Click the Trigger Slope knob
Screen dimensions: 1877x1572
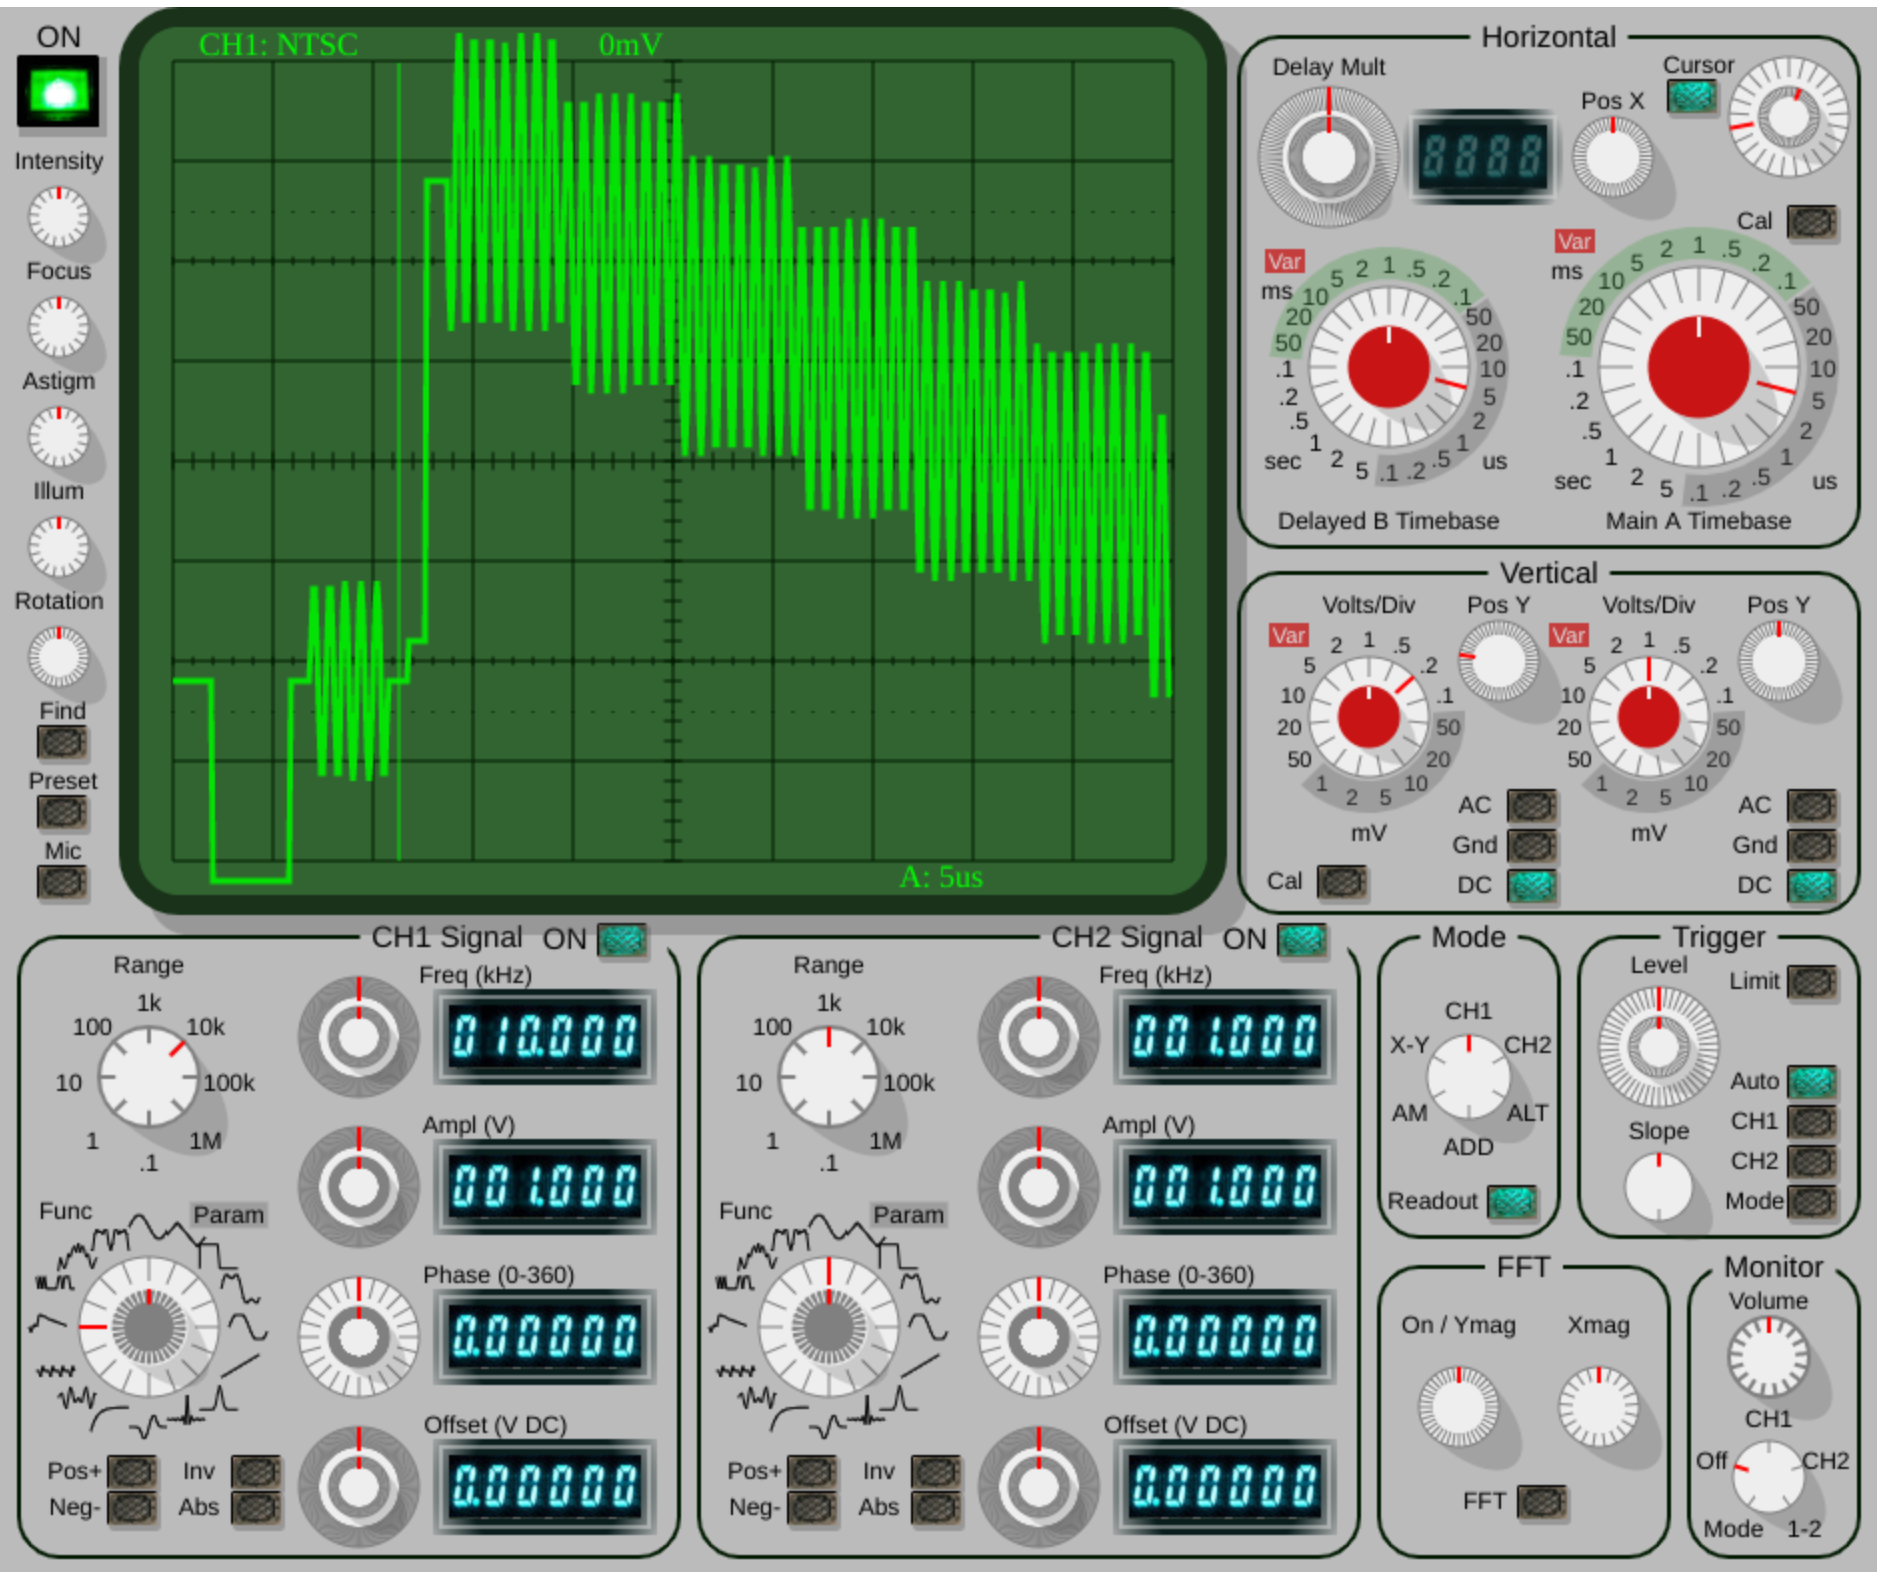[x=1658, y=1187]
